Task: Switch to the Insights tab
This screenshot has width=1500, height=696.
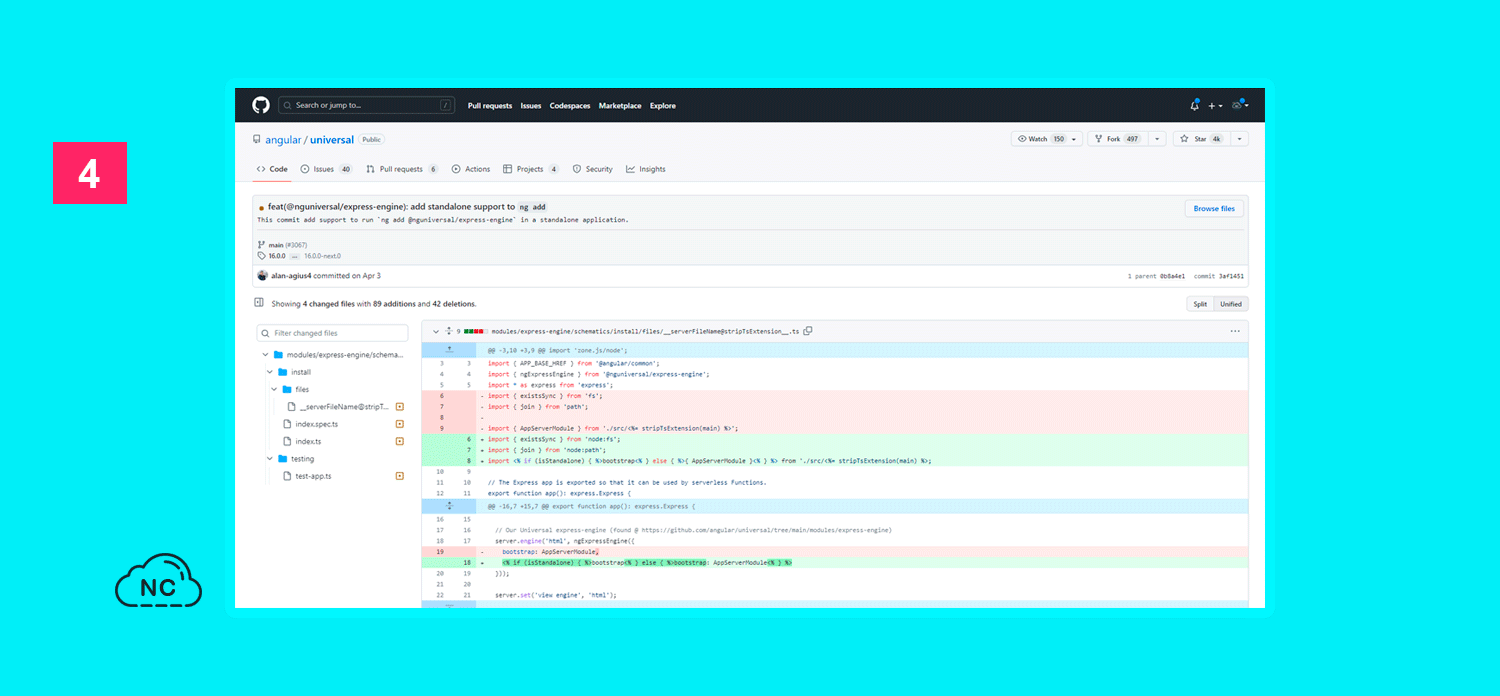Action: tap(646, 169)
